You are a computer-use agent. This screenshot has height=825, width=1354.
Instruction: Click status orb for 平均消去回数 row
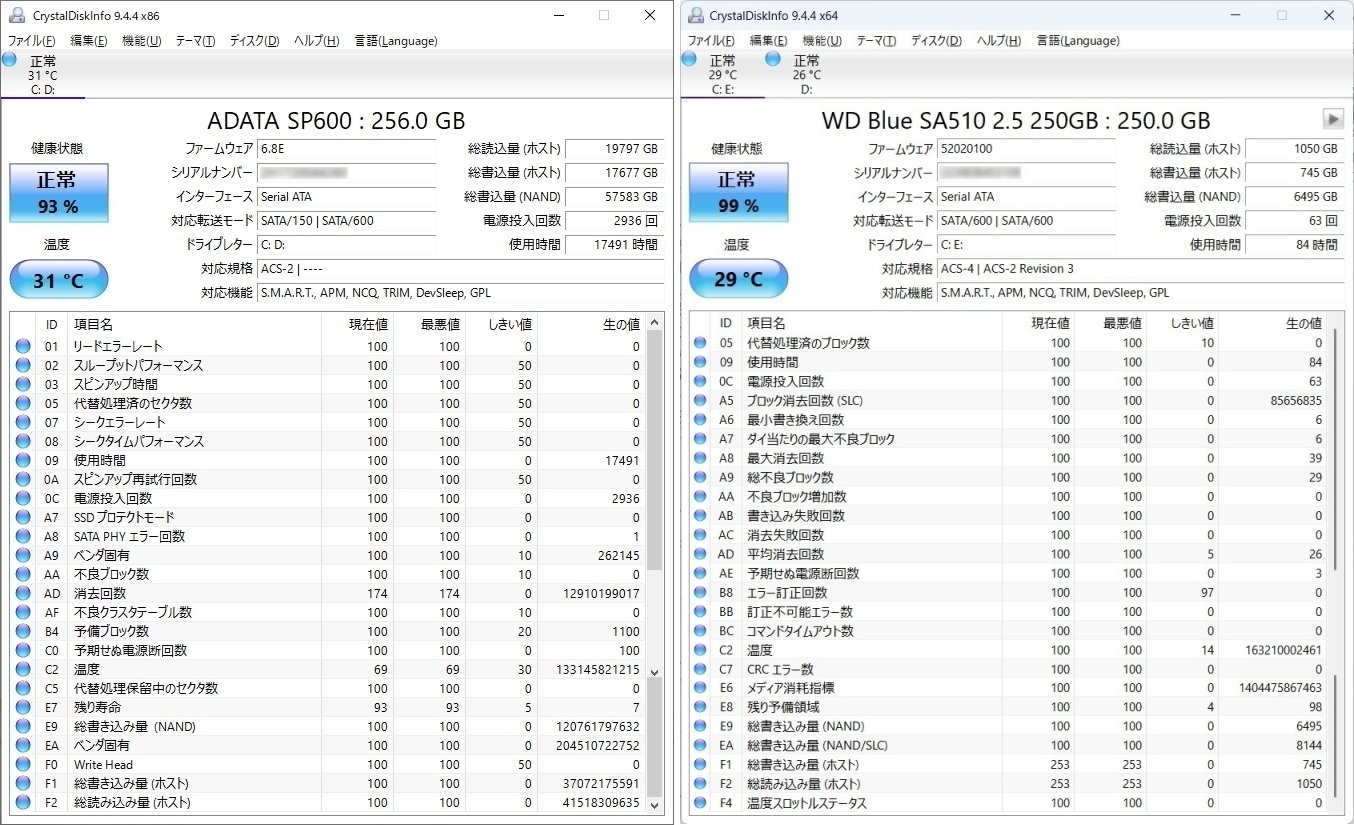click(700, 554)
